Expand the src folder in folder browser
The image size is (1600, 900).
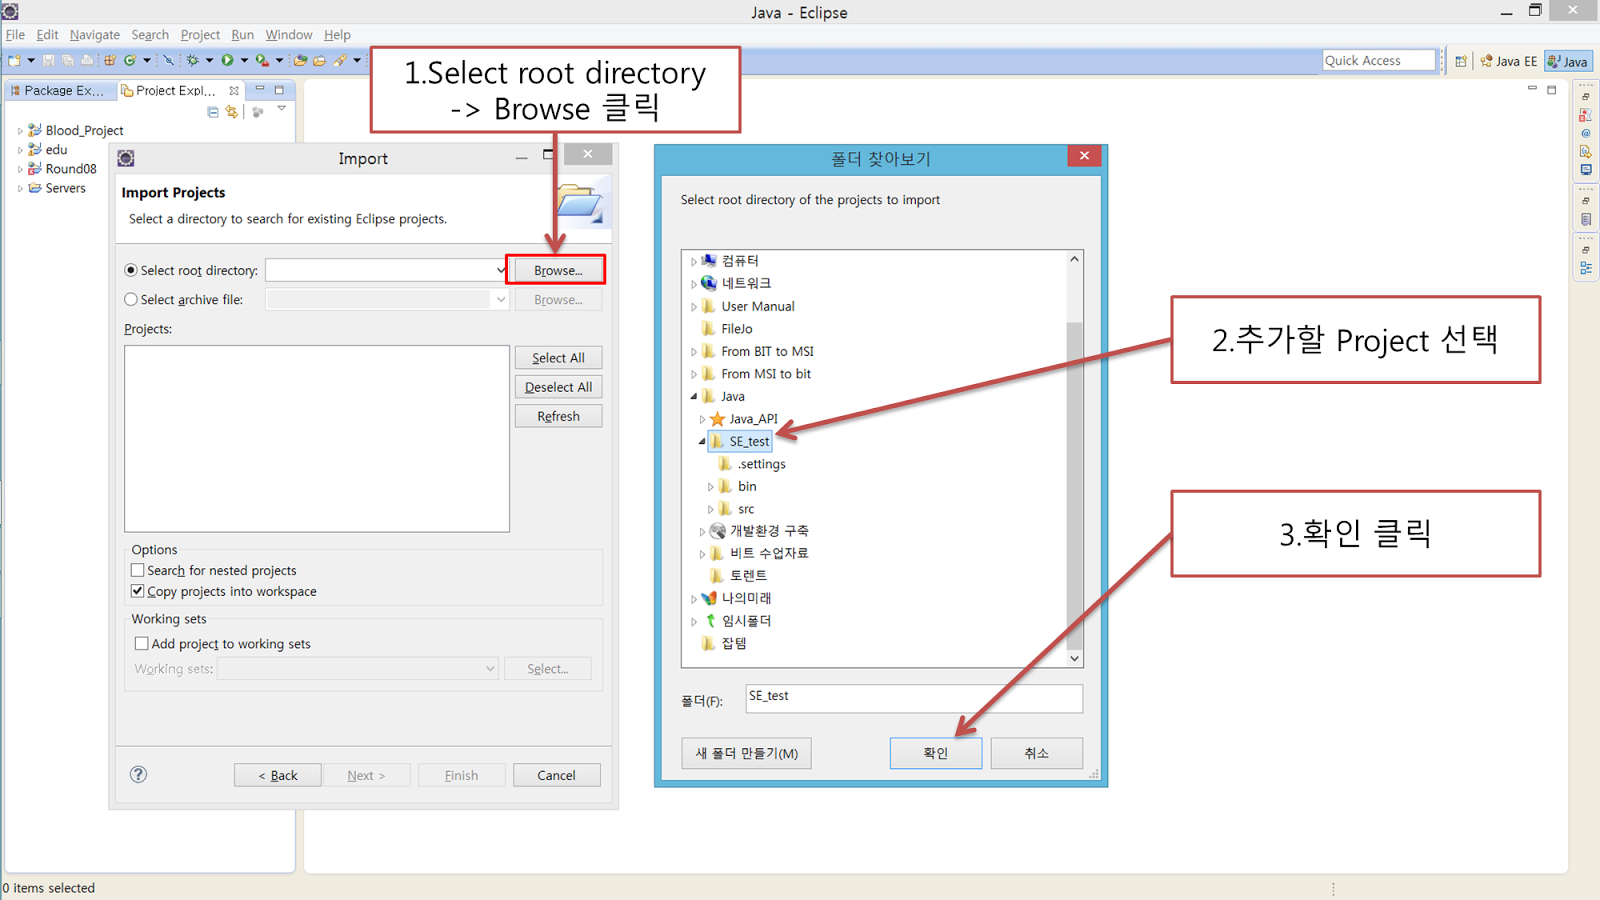click(711, 509)
